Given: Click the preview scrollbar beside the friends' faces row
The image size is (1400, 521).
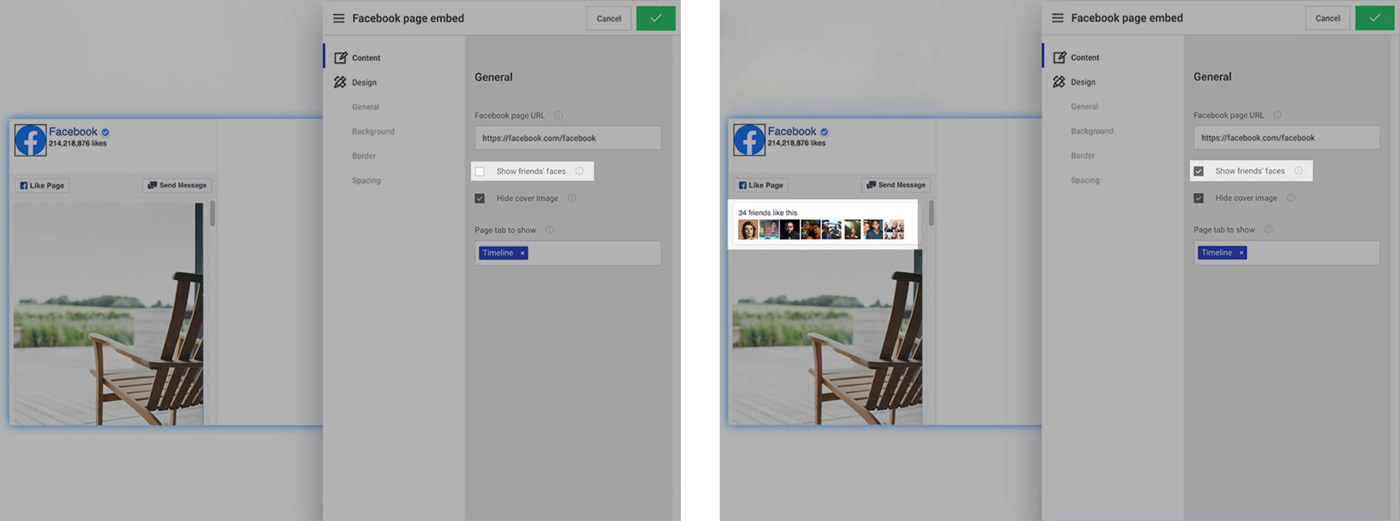Looking at the screenshot, I should pos(929,213).
